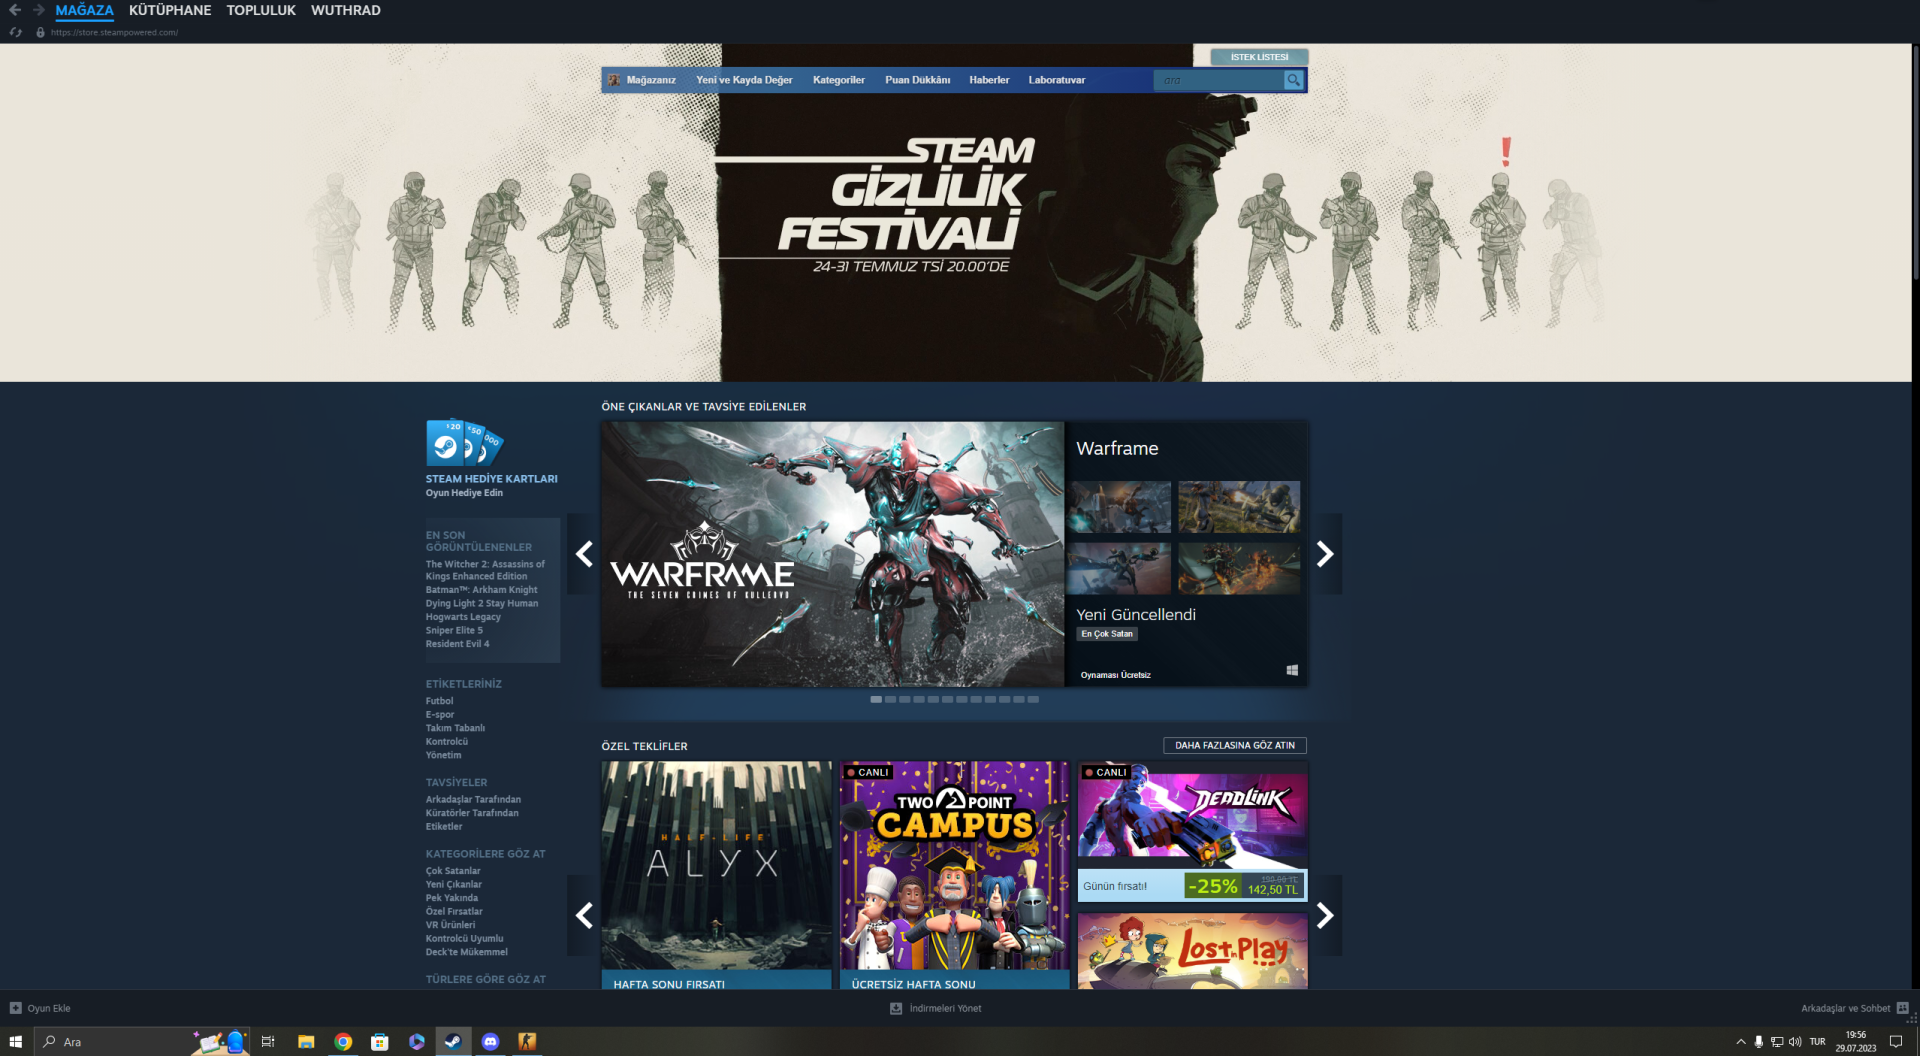Open Resident Evil 4 from recently viewed
The height and width of the screenshot is (1056, 1920).
click(458, 644)
